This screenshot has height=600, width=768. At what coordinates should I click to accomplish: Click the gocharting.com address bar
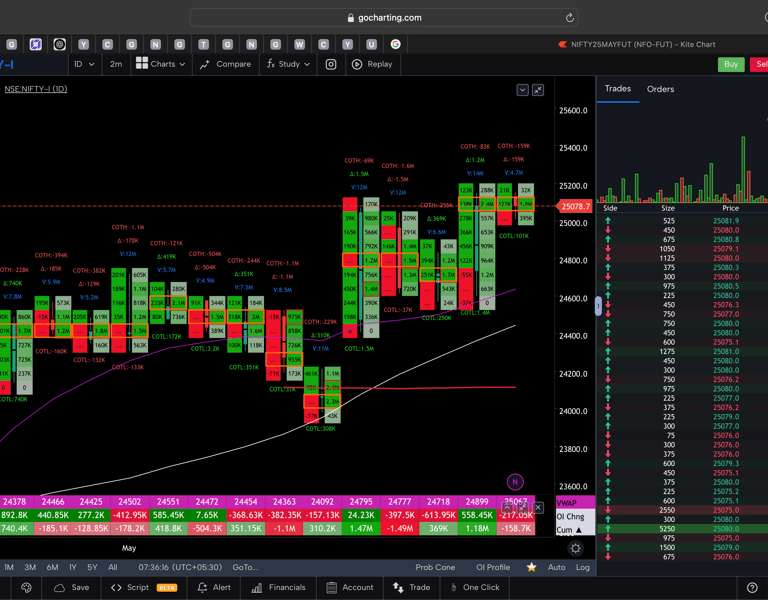pos(384,18)
